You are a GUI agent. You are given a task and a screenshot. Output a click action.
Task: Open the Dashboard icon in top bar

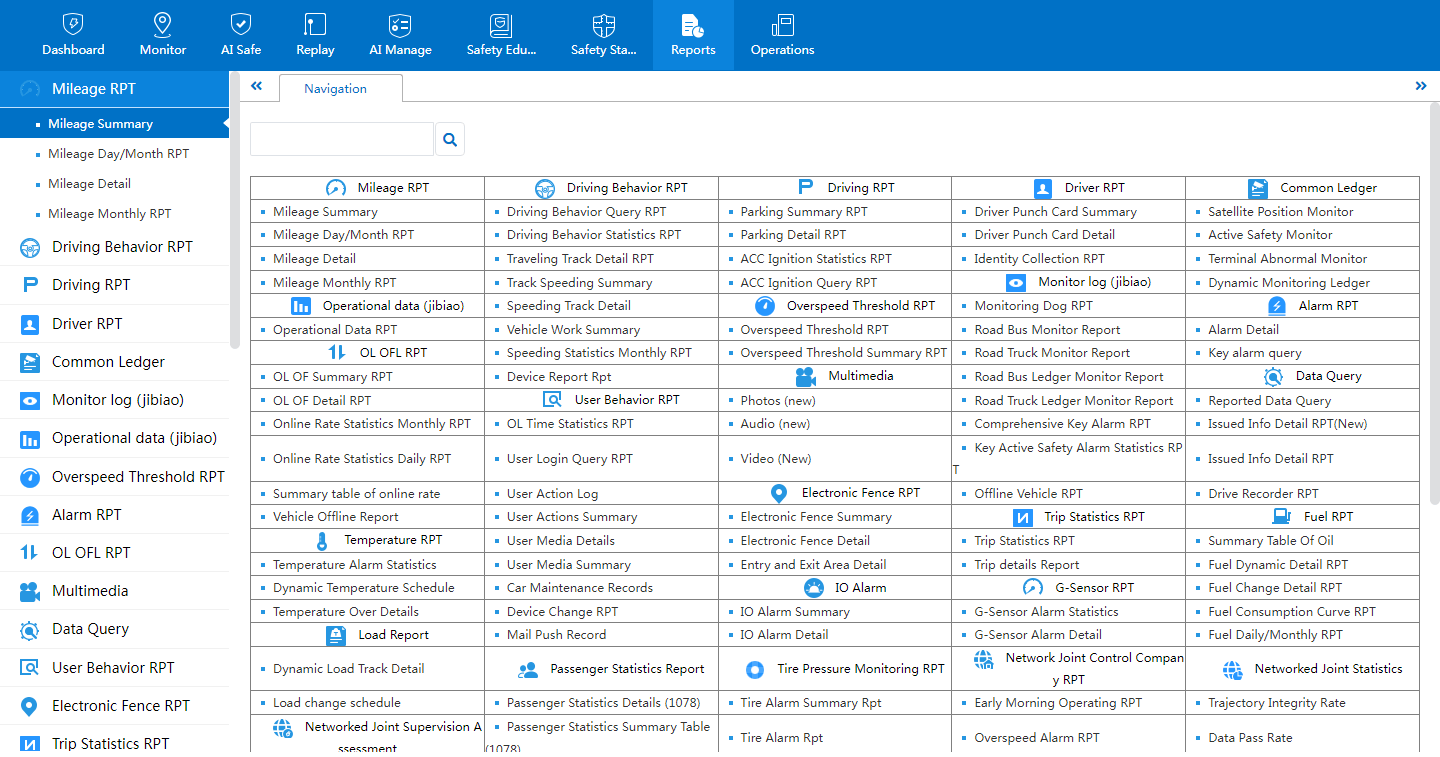[73, 25]
